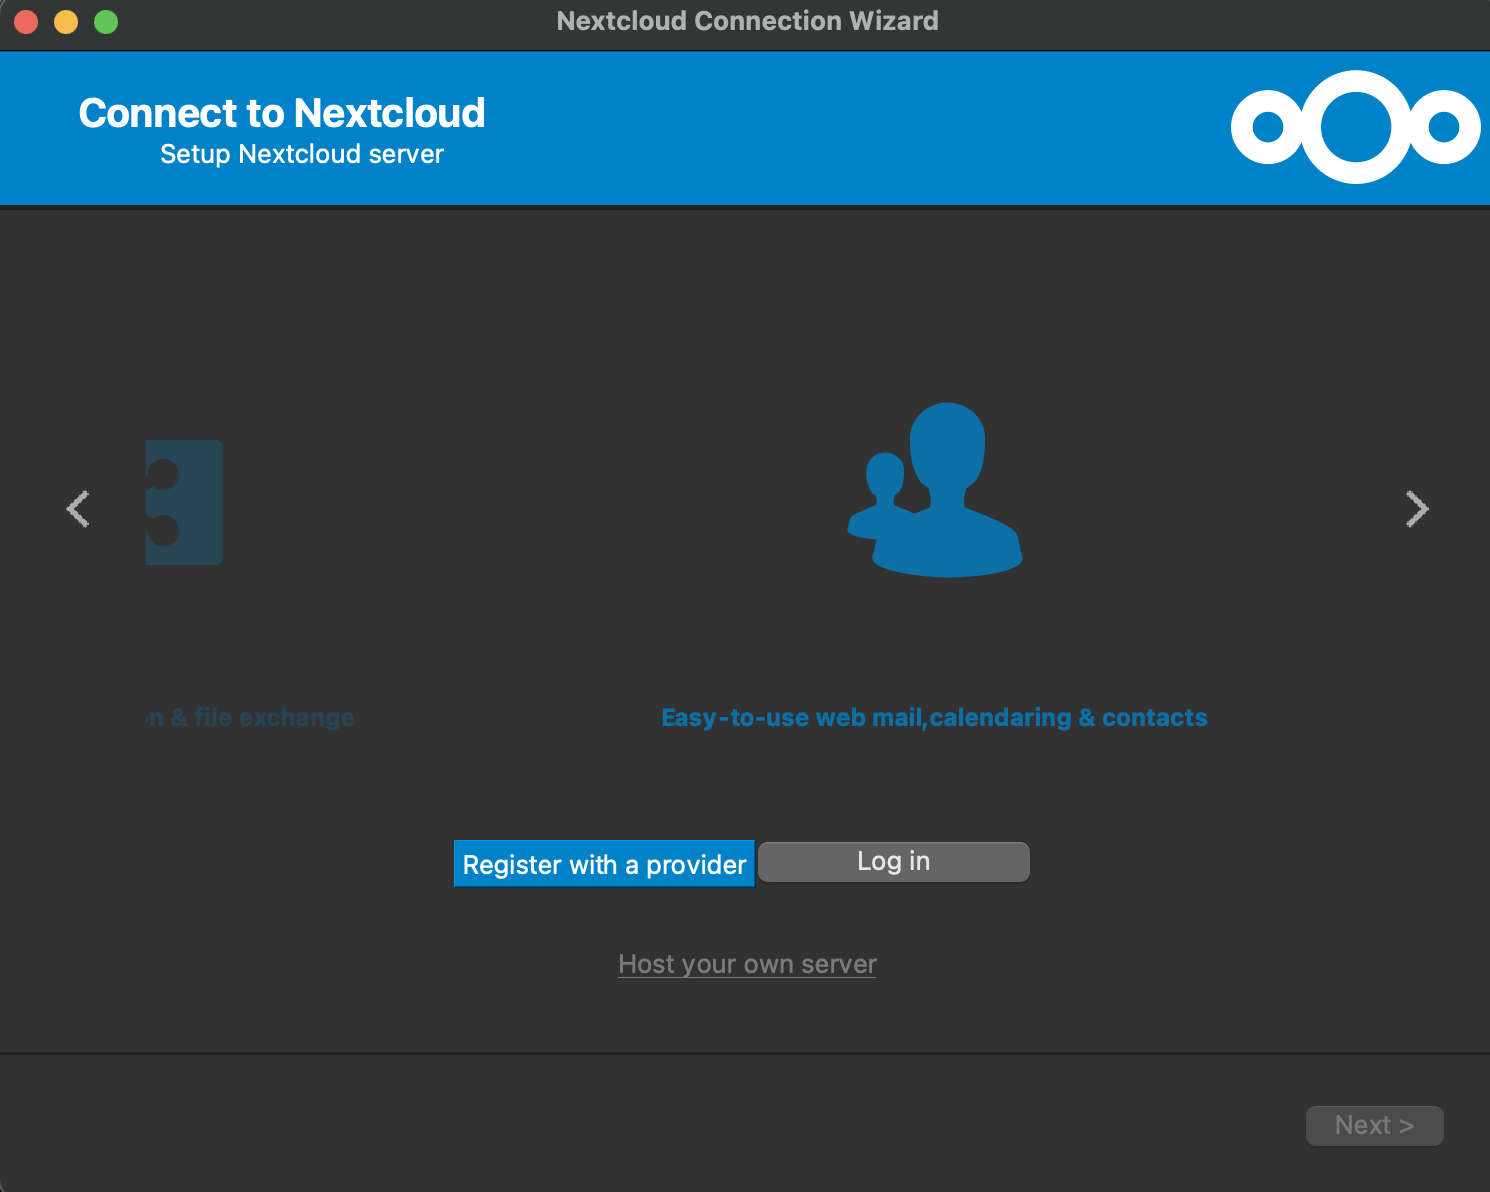This screenshot has height=1192, width=1490.
Task: Click the faded file exchange slide icon
Action: click(x=184, y=502)
